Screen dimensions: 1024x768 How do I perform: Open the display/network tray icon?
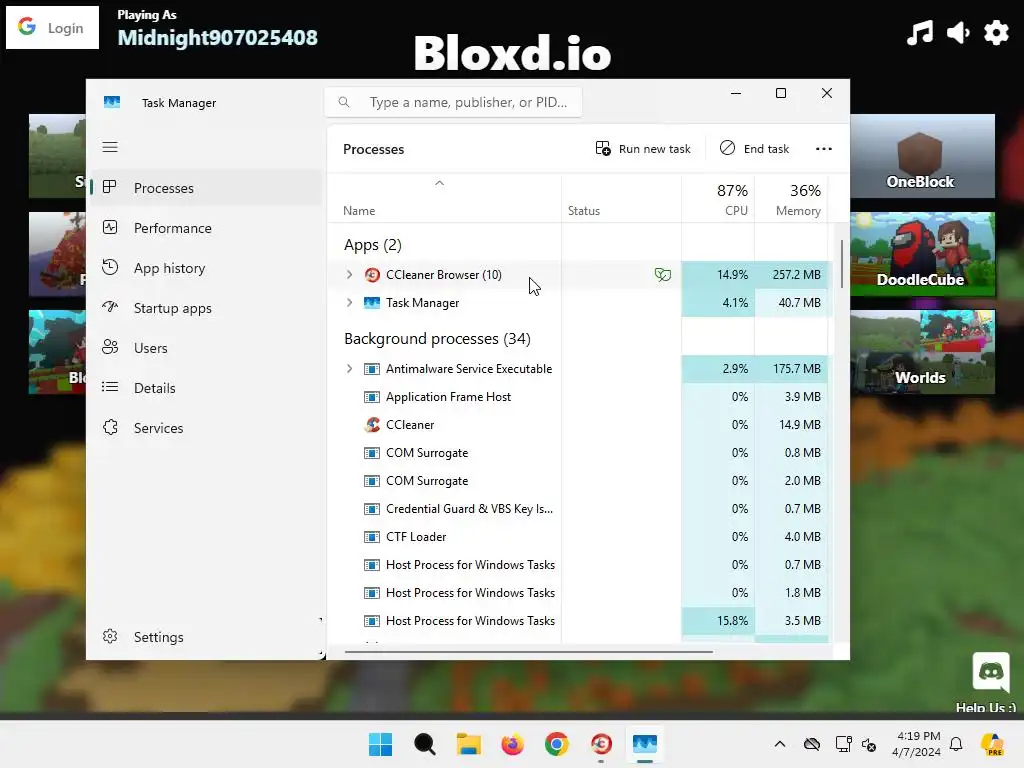pos(843,744)
